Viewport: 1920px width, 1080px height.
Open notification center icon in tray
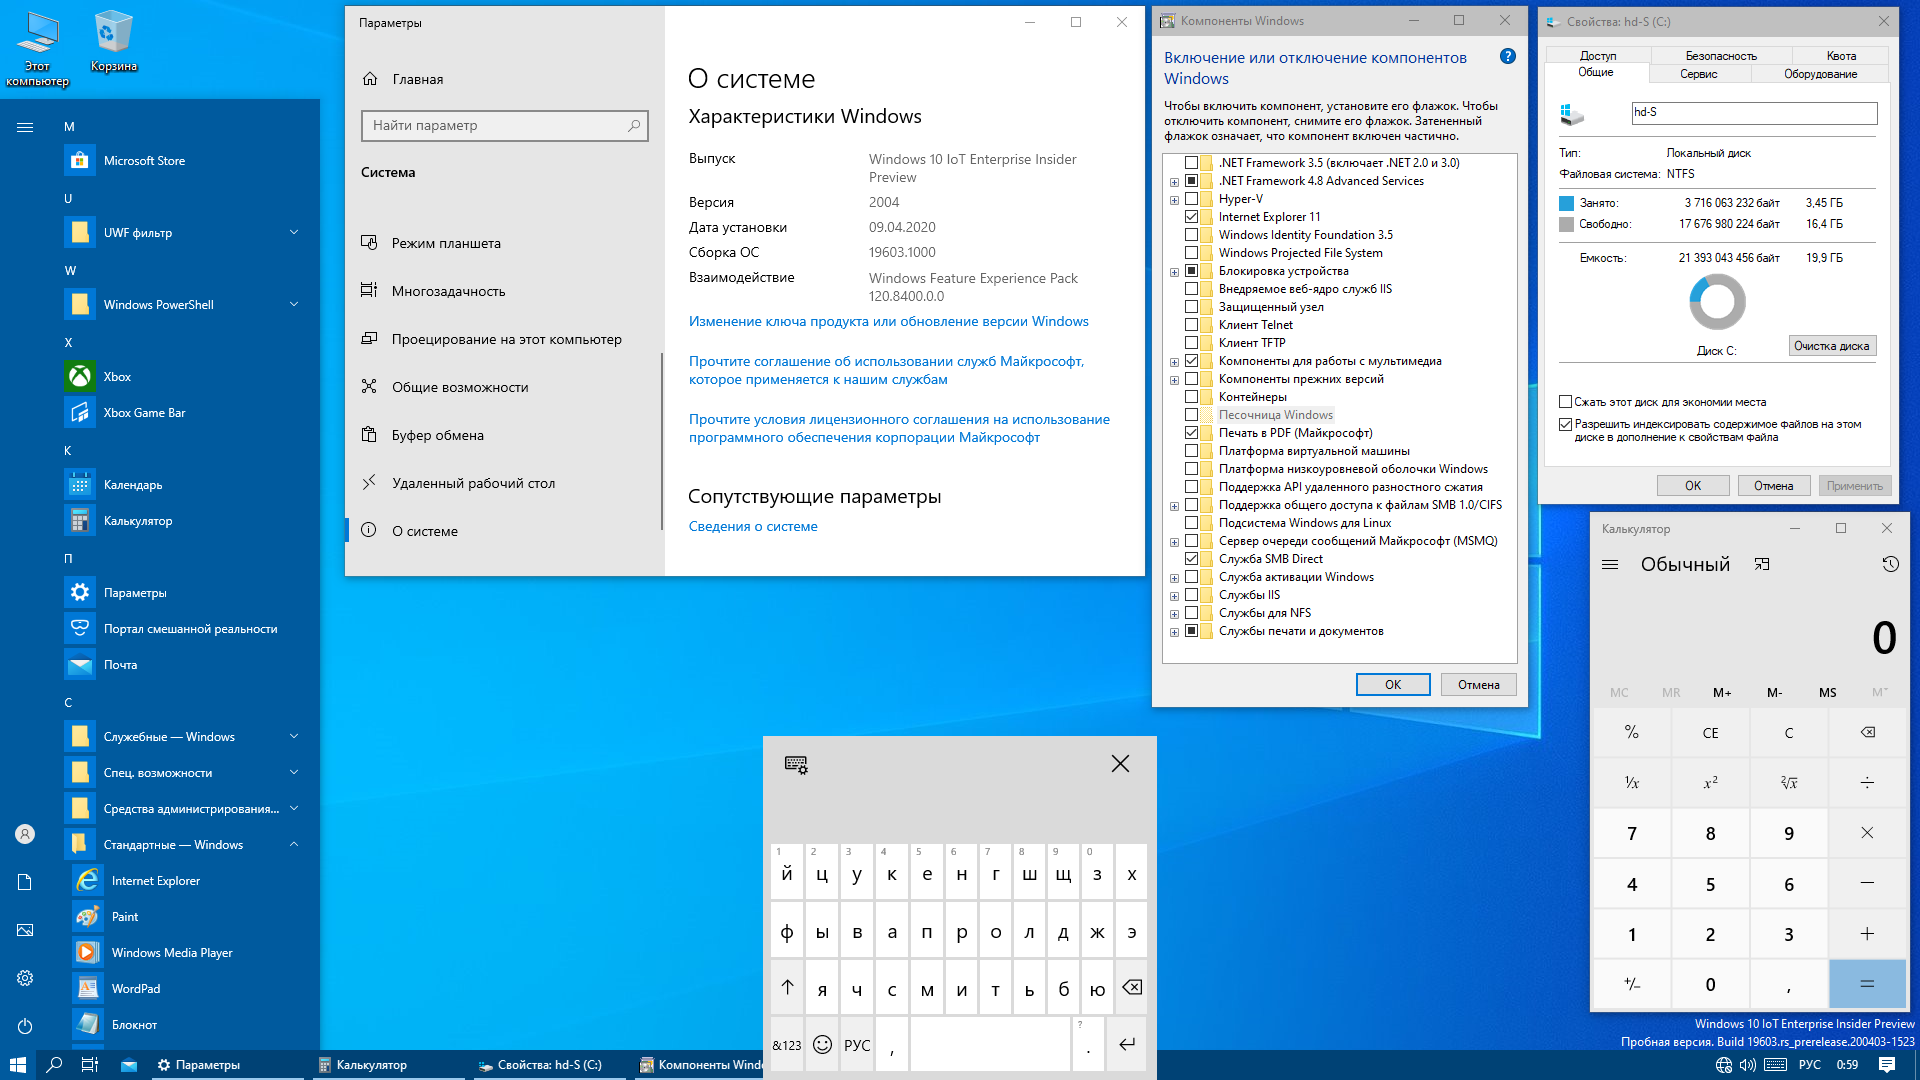1887,1065
